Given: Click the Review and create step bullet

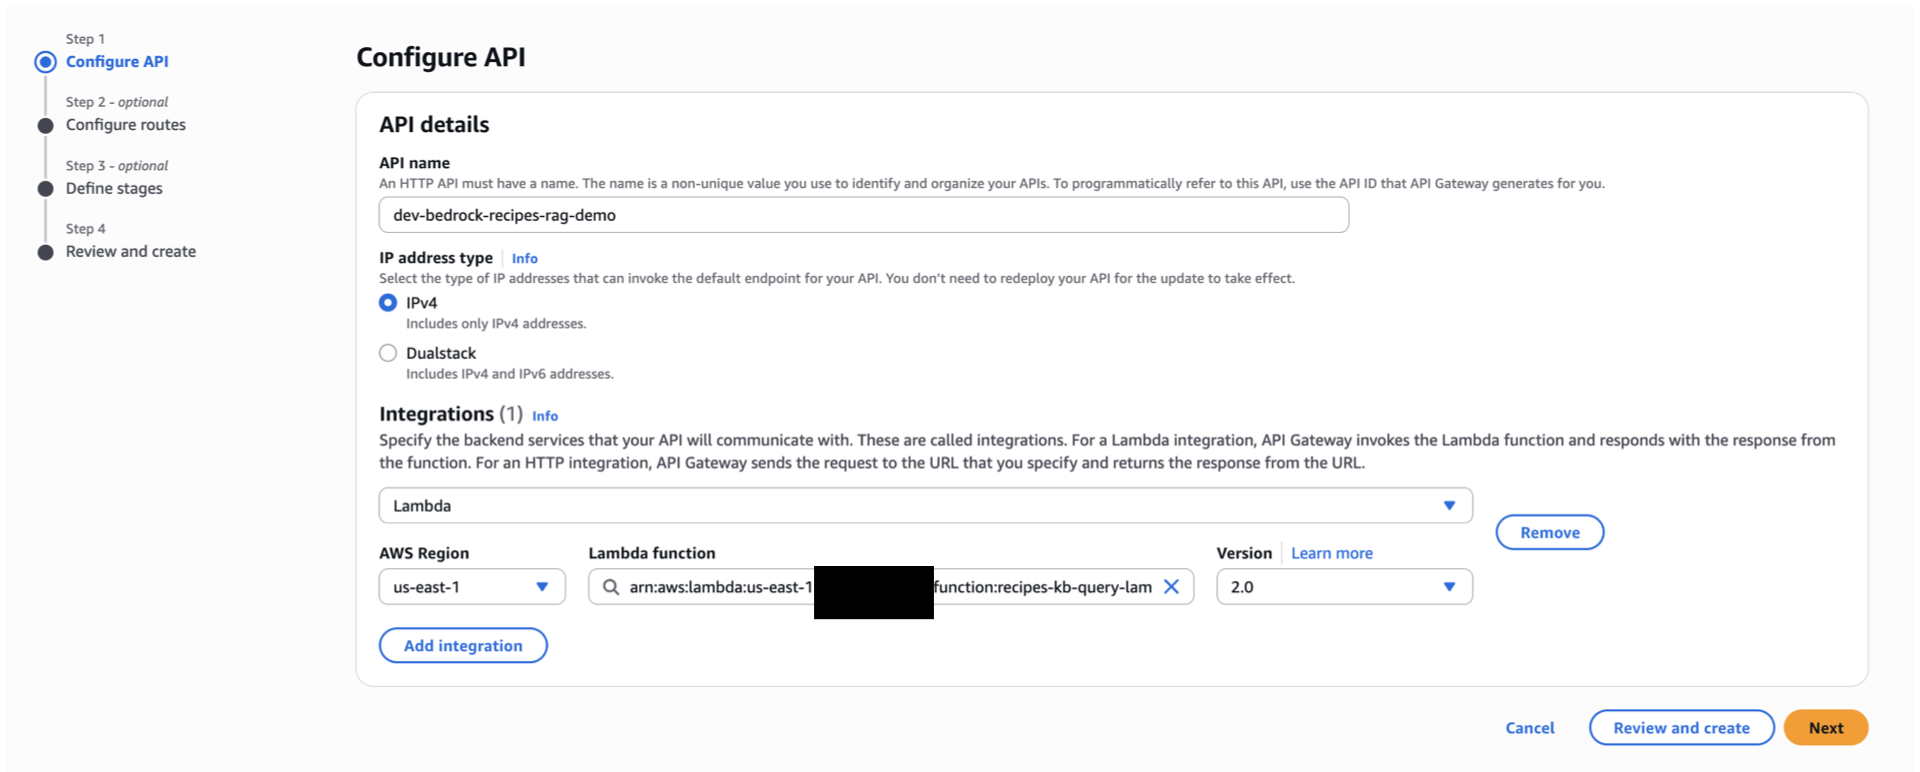Looking at the screenshot, I should 45,252.
